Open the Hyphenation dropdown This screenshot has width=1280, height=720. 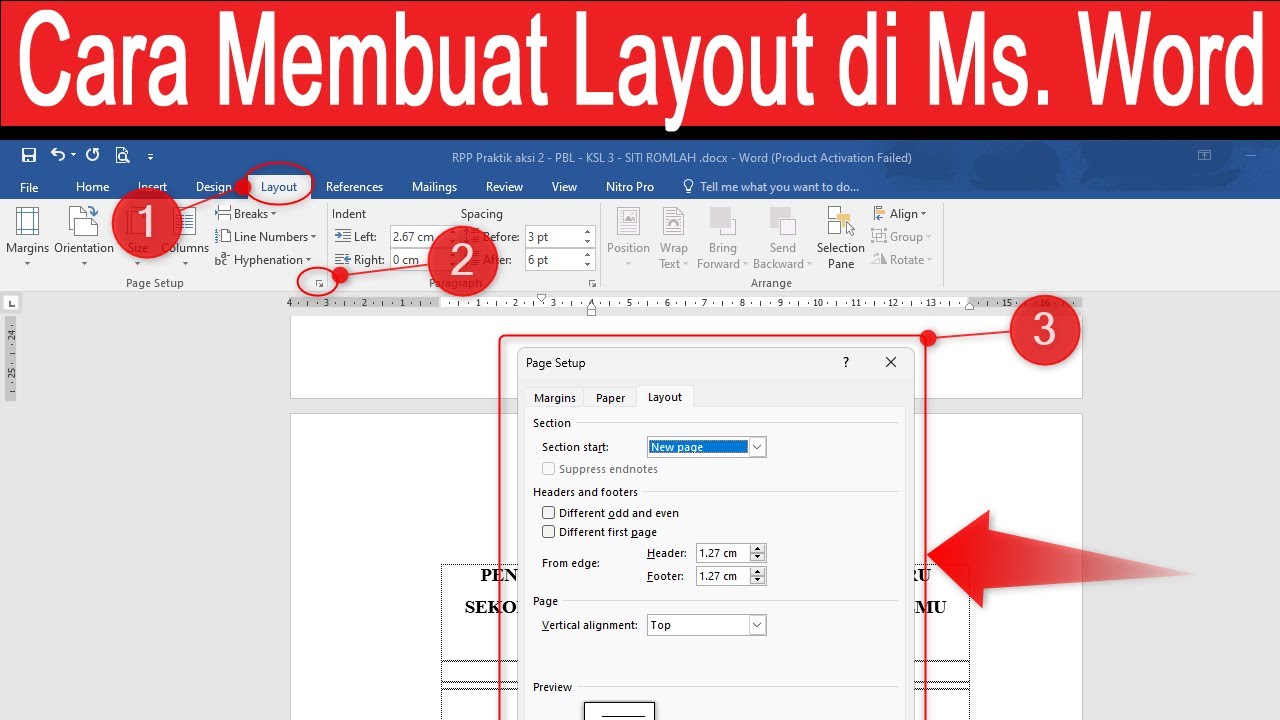264,260
